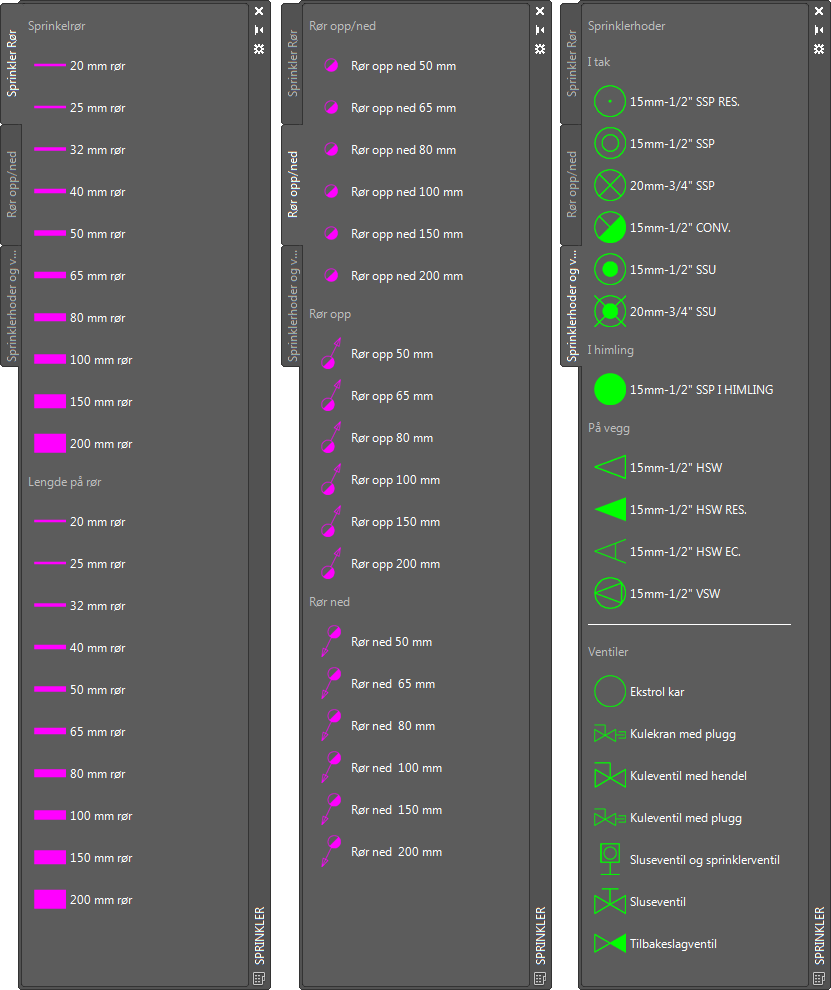Select 150 mm rør swatch under Sprinkelrør
This screenshot has height=990, width=831.
[50, 402]
